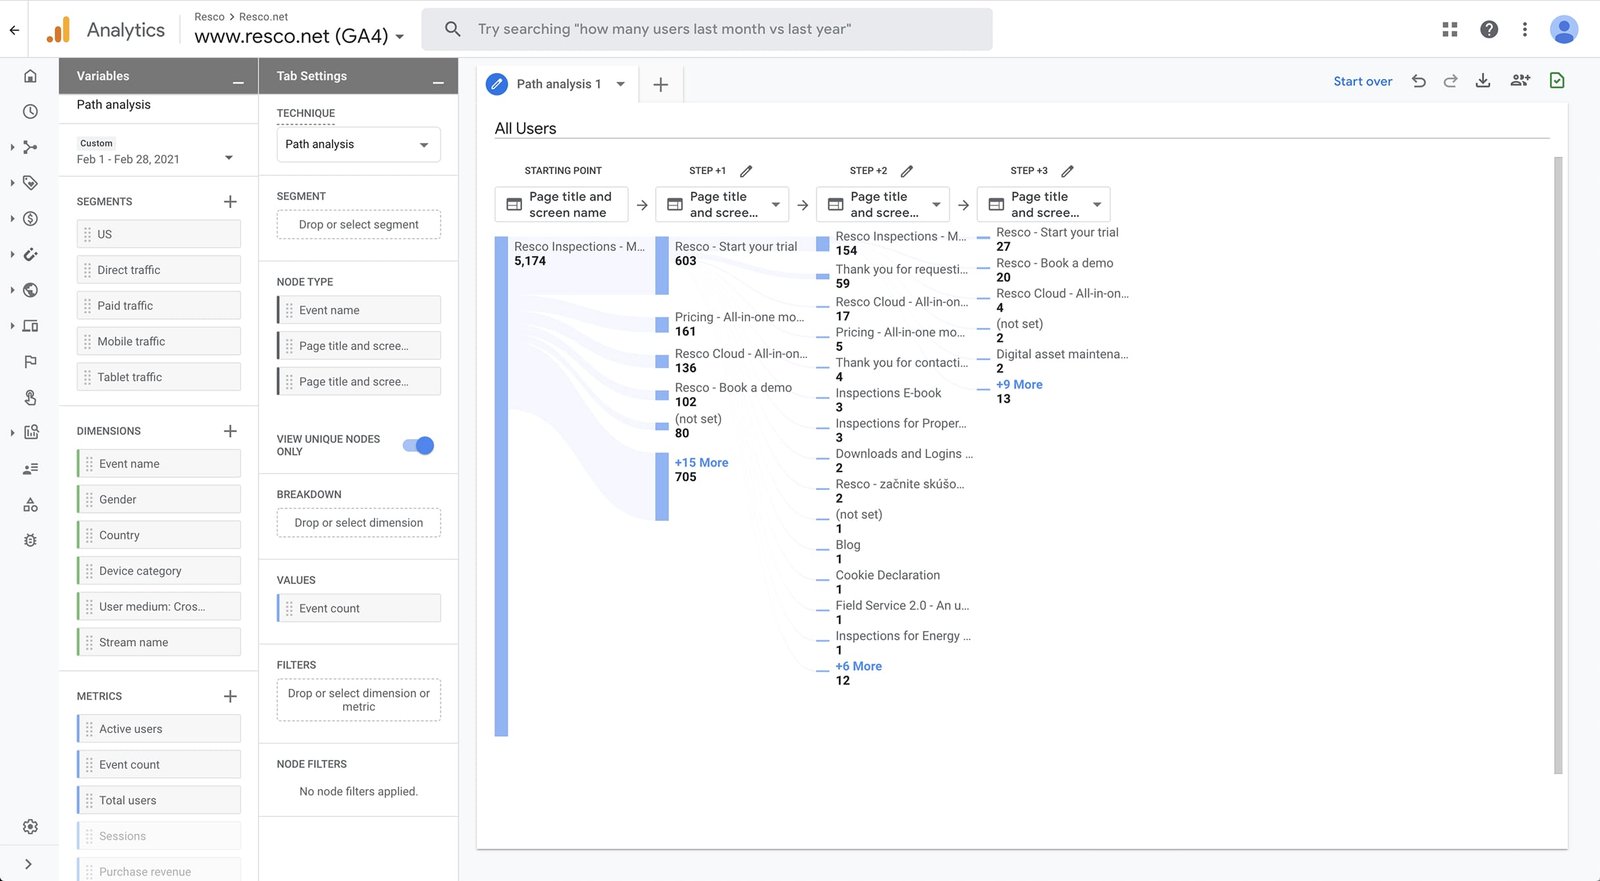The height and width of the screenshot is (881, 1600).
Task: Expand +6 More nodes in step 2
Action: [x=858, y=666]
